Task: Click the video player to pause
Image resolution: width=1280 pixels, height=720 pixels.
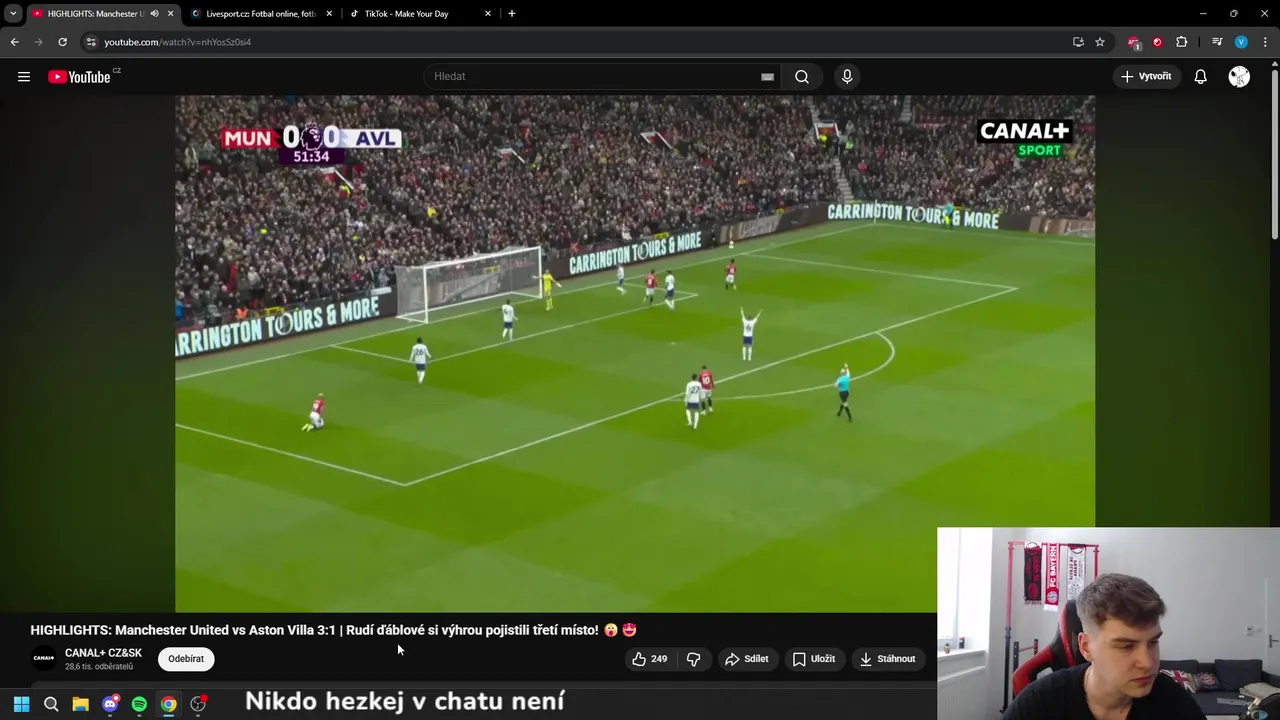Action: (x=635, y=353)
